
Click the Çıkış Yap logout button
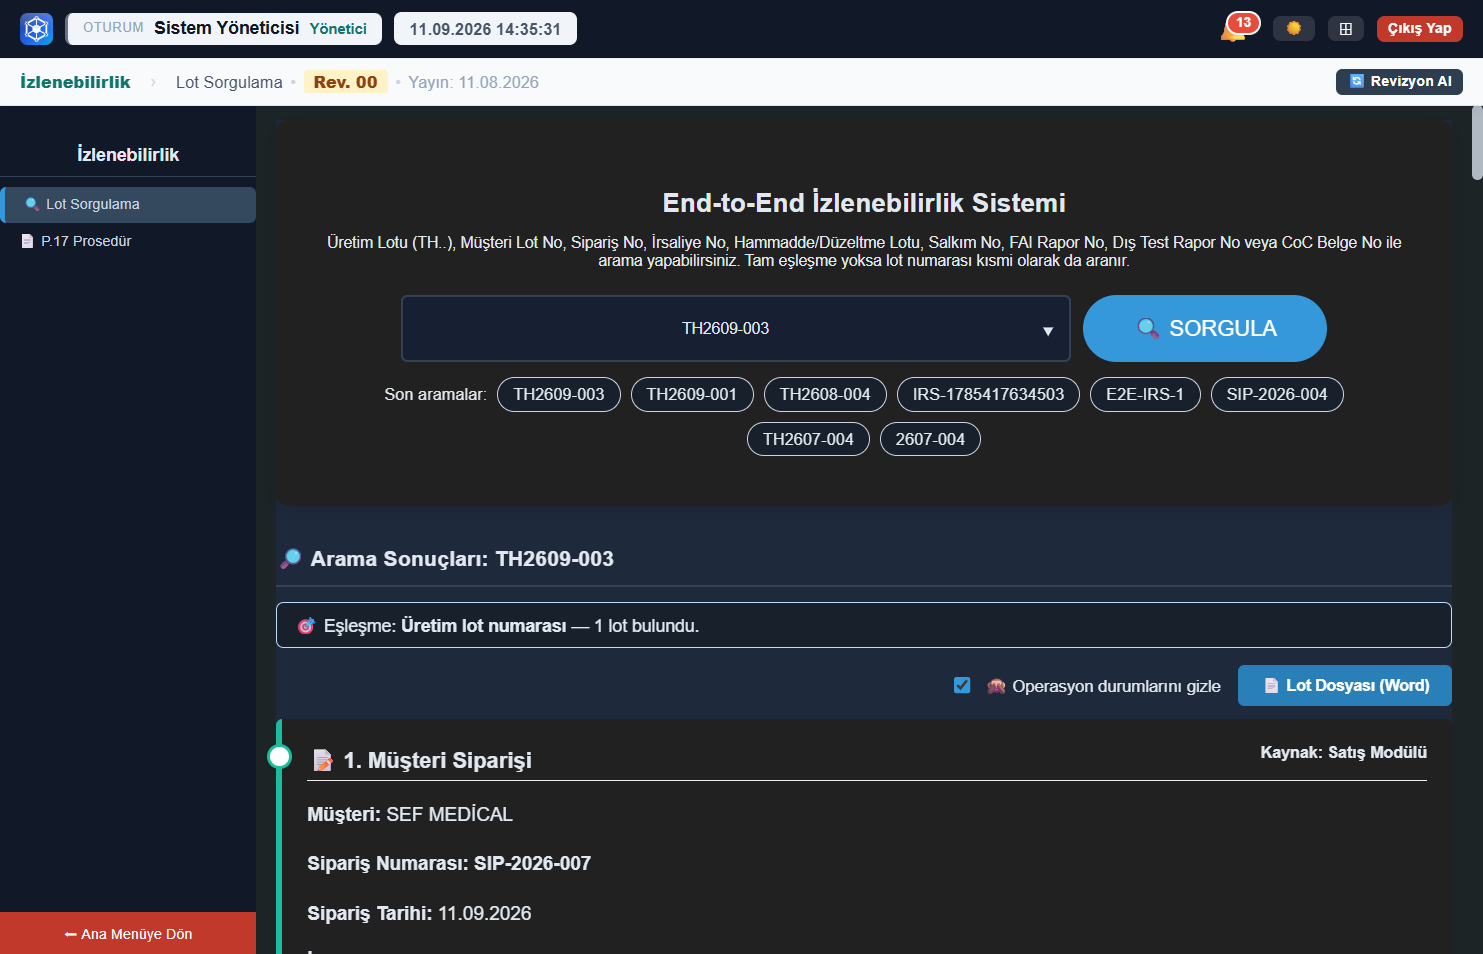[1419, 29]
